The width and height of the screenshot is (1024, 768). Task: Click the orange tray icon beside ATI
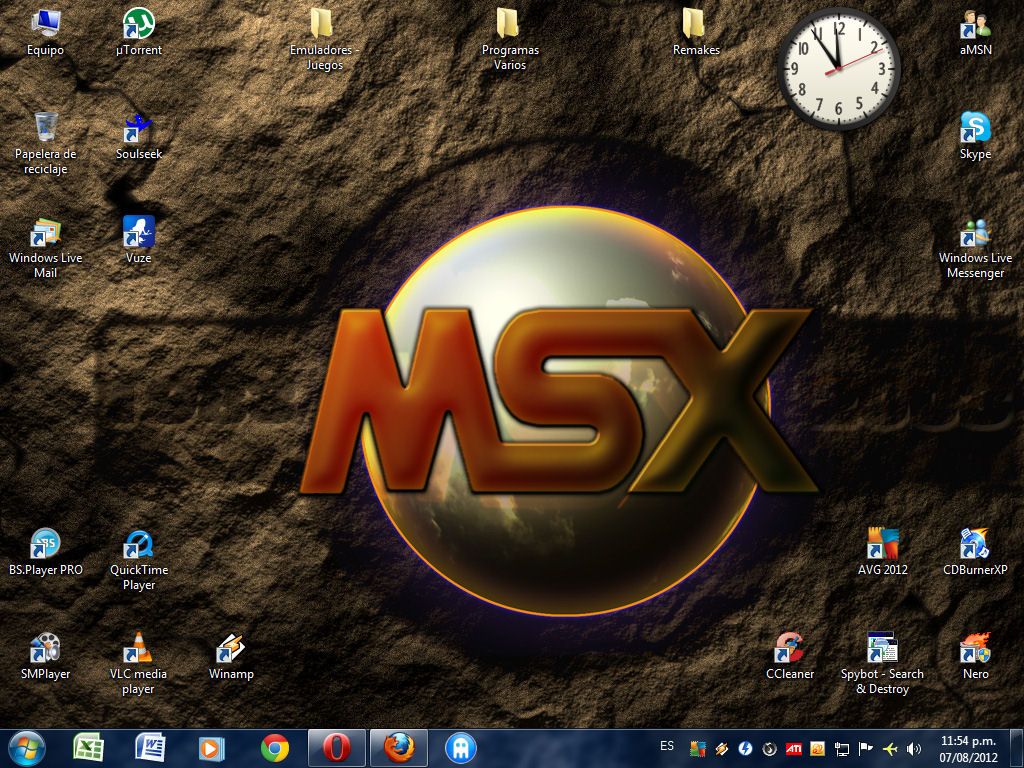point(817,748)
